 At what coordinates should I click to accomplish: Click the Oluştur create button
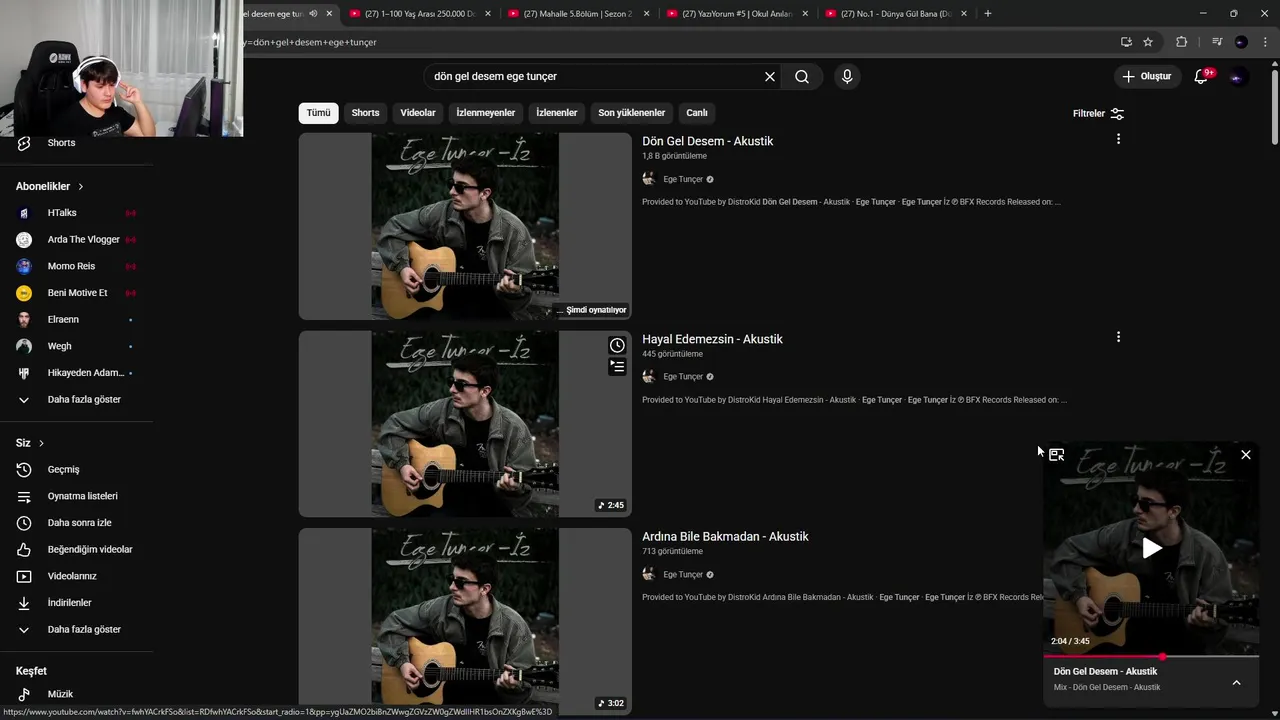coord(1146,76)
